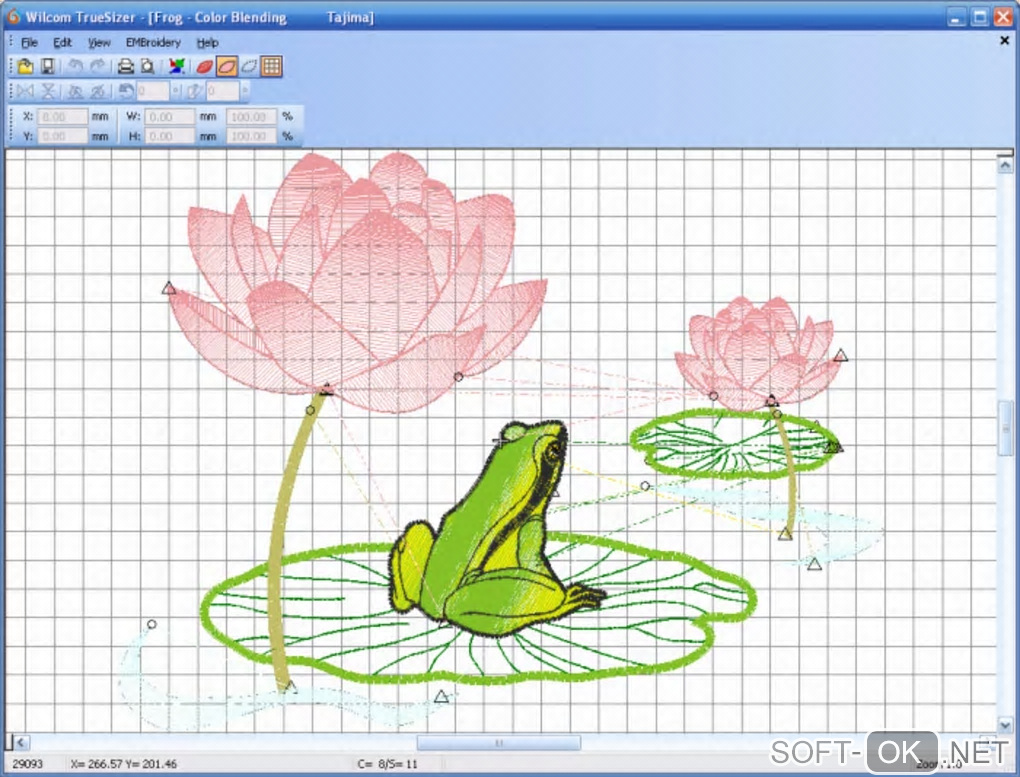Screen dimensions: 1020x777
Task: Click the rotate-by-angle arrow icon
Action: [126, 91]
